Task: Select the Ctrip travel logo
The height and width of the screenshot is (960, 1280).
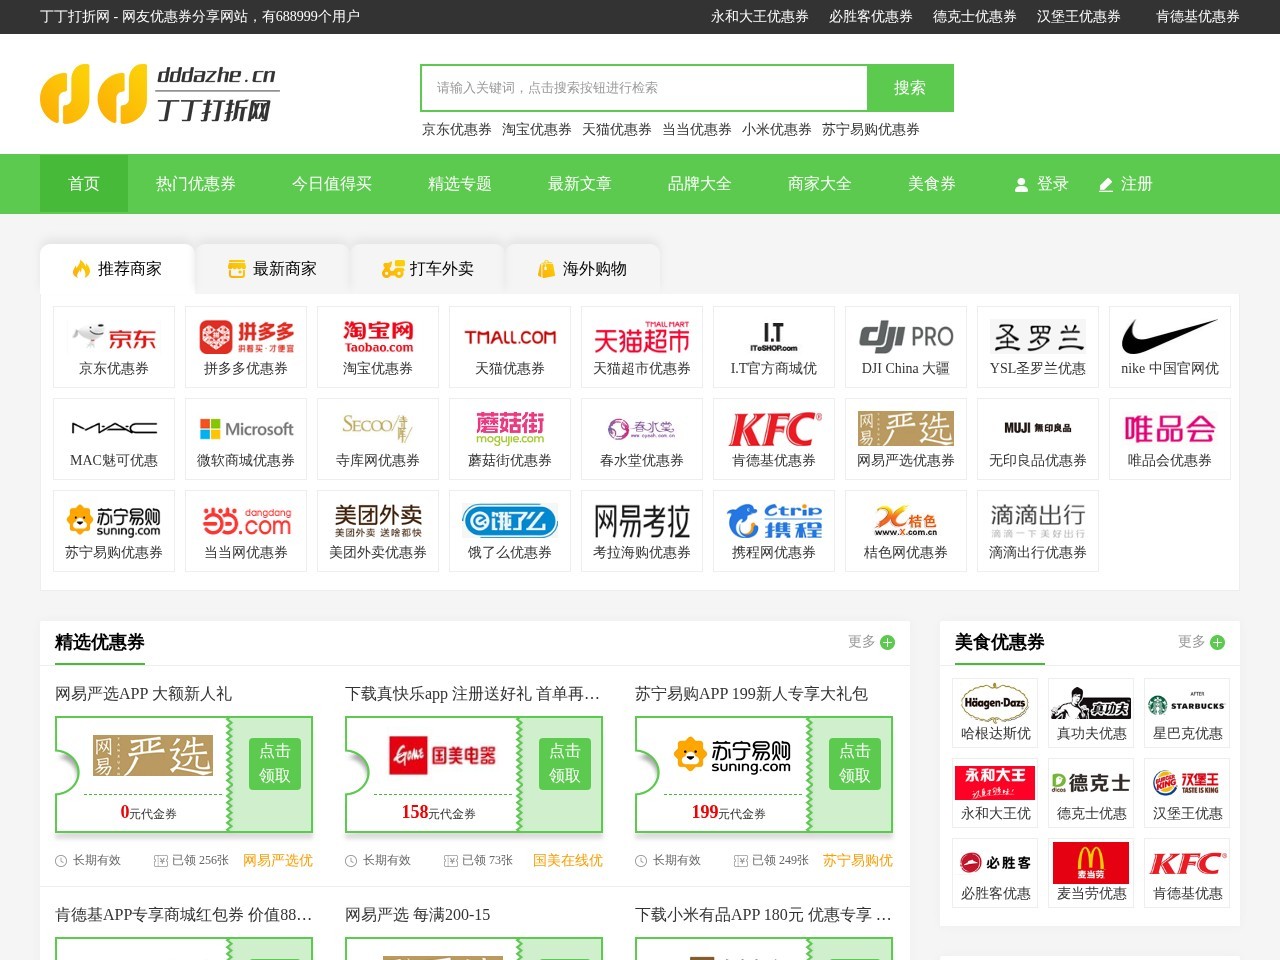Action: point(773,520)
